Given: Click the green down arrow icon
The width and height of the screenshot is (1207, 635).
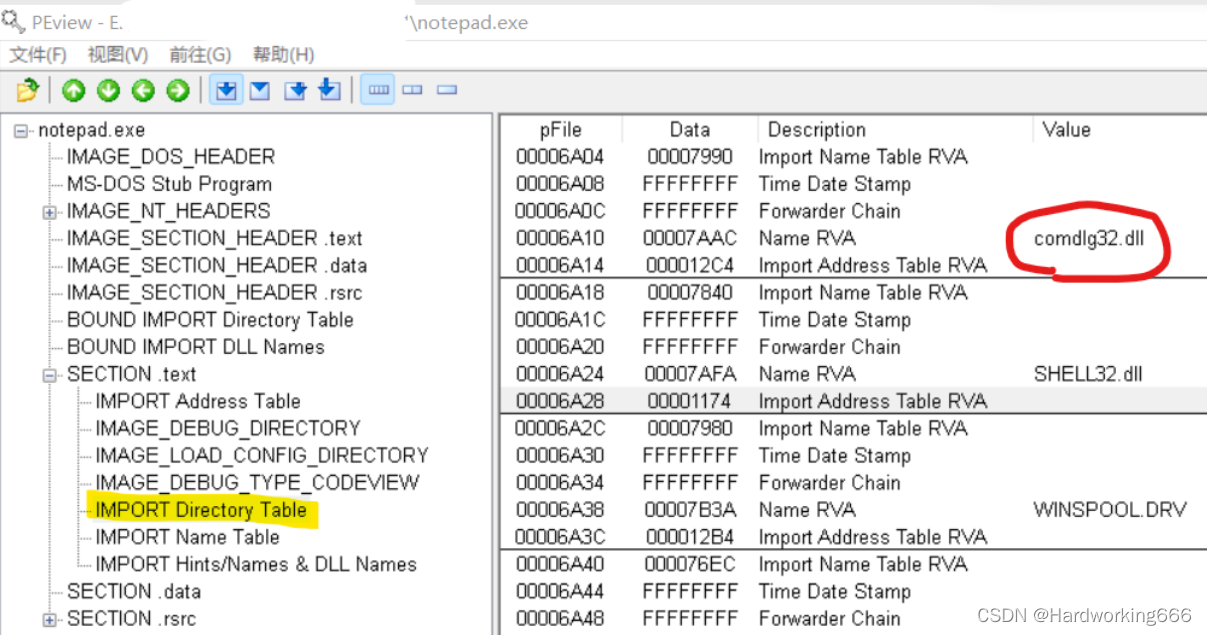Looking at the screenshot, I should [108, 91].
